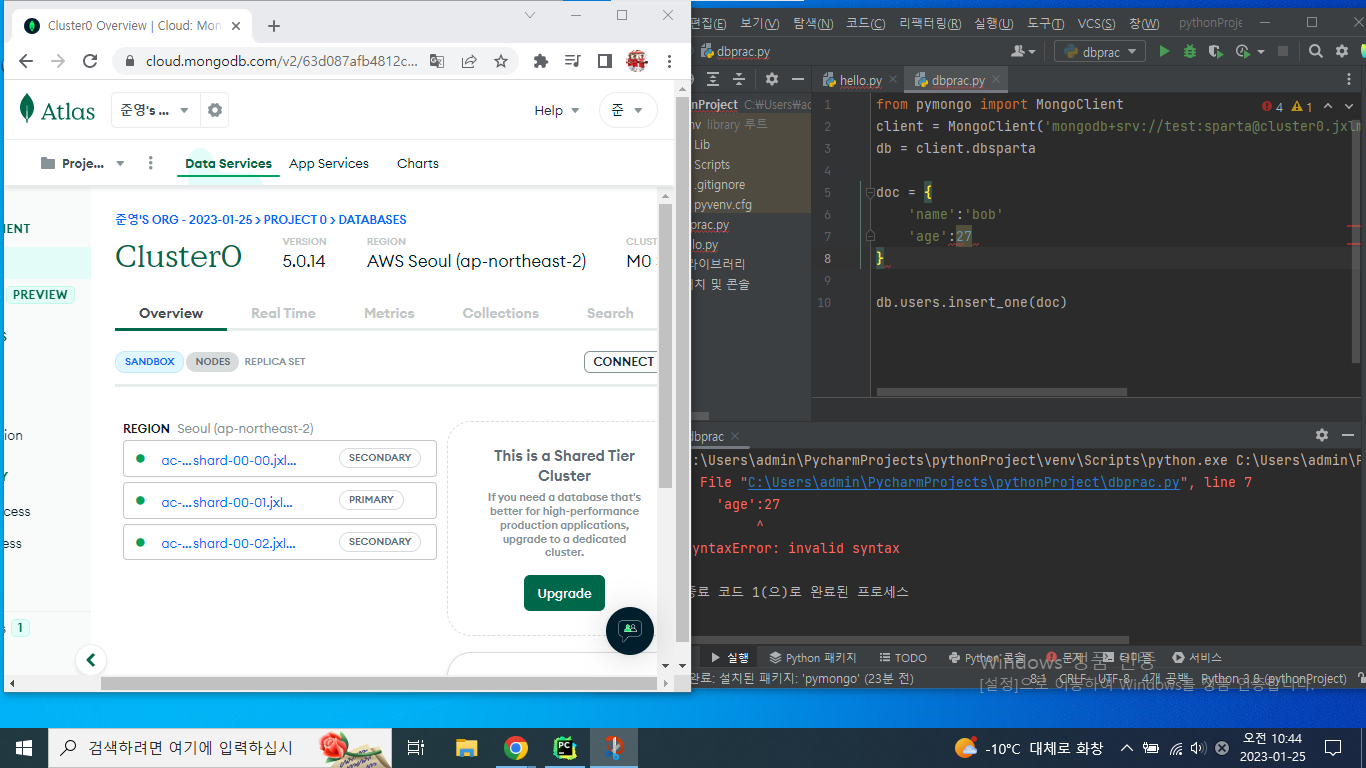Screen dimensions: 1366x768
Task: Click the green Upgrade button
Action: 564,593
